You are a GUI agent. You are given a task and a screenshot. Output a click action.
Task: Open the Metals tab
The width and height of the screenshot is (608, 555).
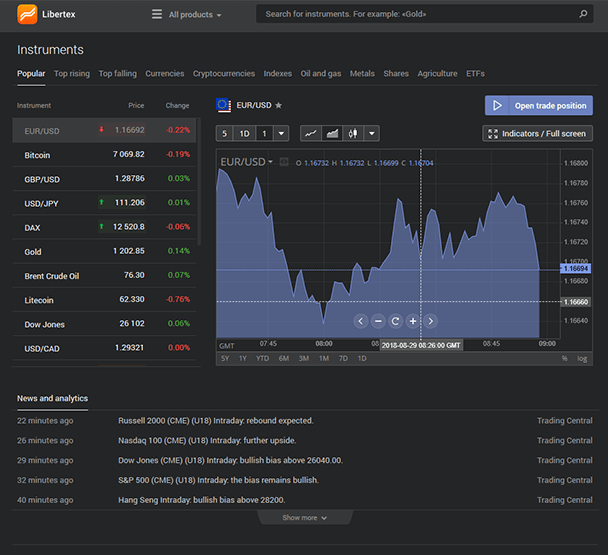362,74
